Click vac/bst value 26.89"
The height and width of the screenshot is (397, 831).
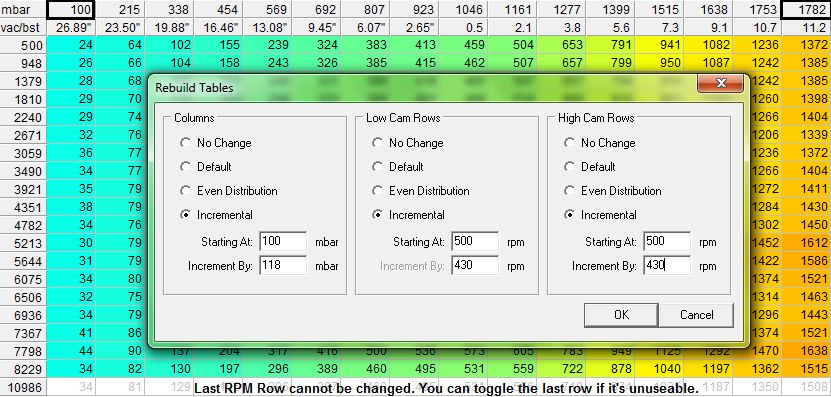[x=70, y=27]
